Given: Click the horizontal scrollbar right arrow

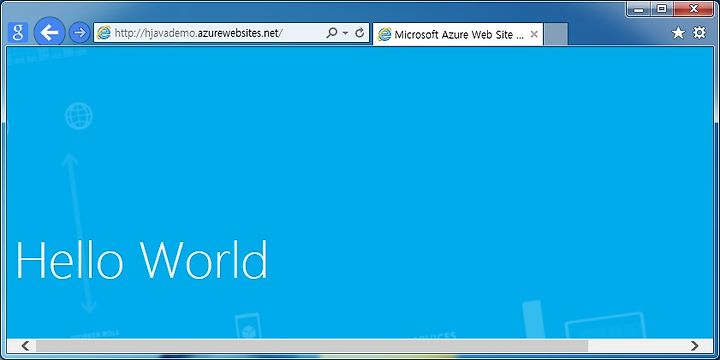Looking at the screenshot, I should tap(695, 346).
